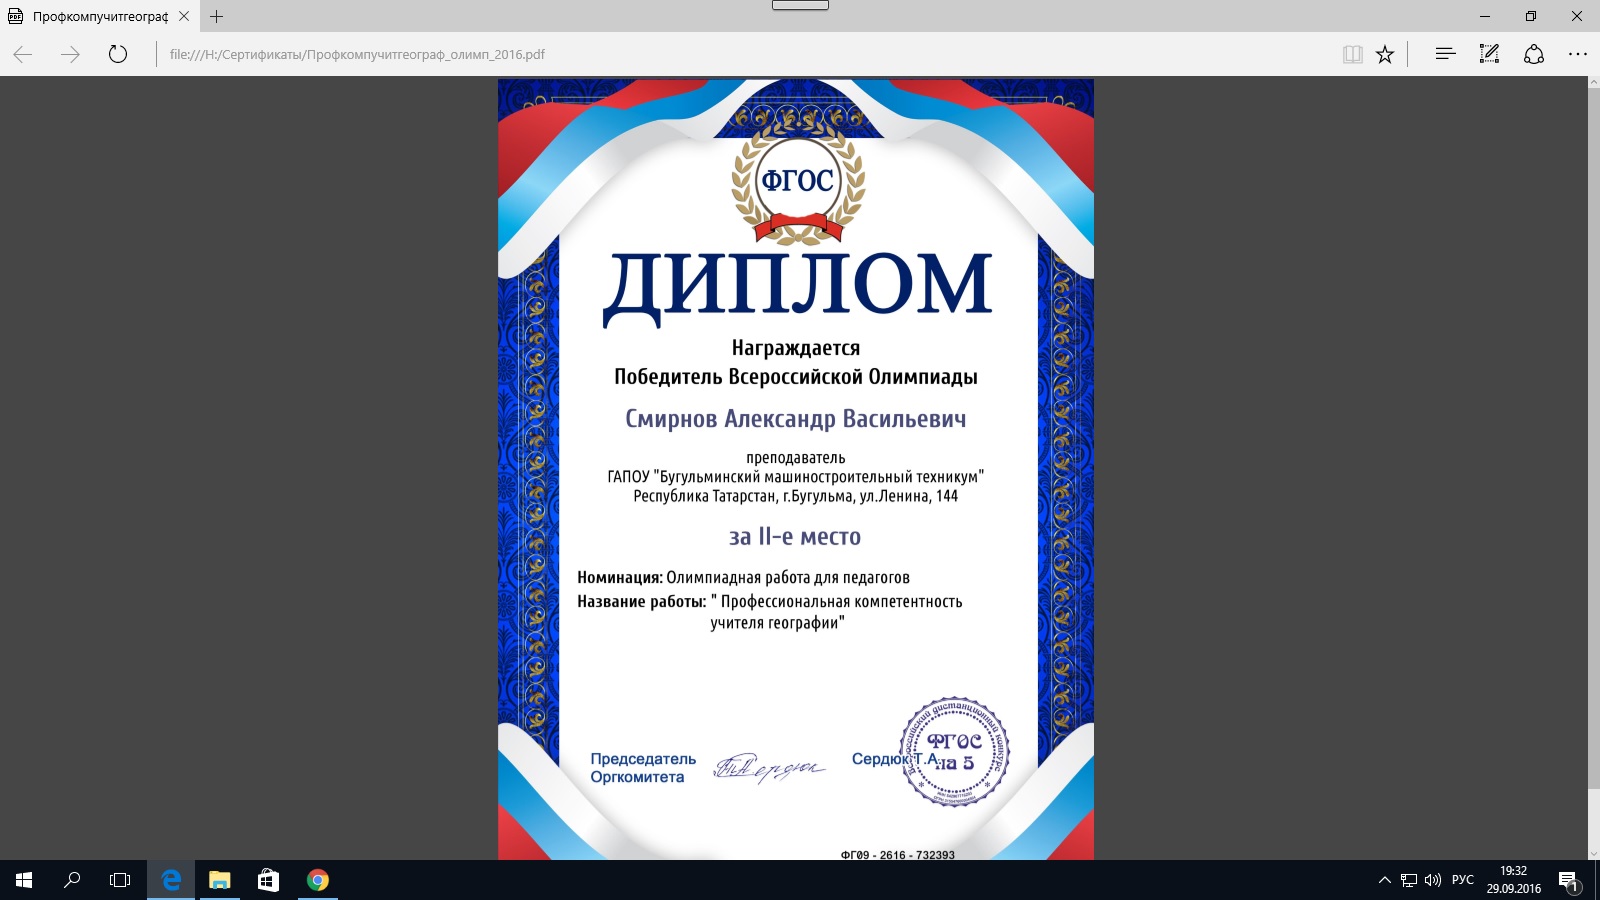Make a Web Note
This screenshot has height=900, width=1600.
tap(1489, 54)
